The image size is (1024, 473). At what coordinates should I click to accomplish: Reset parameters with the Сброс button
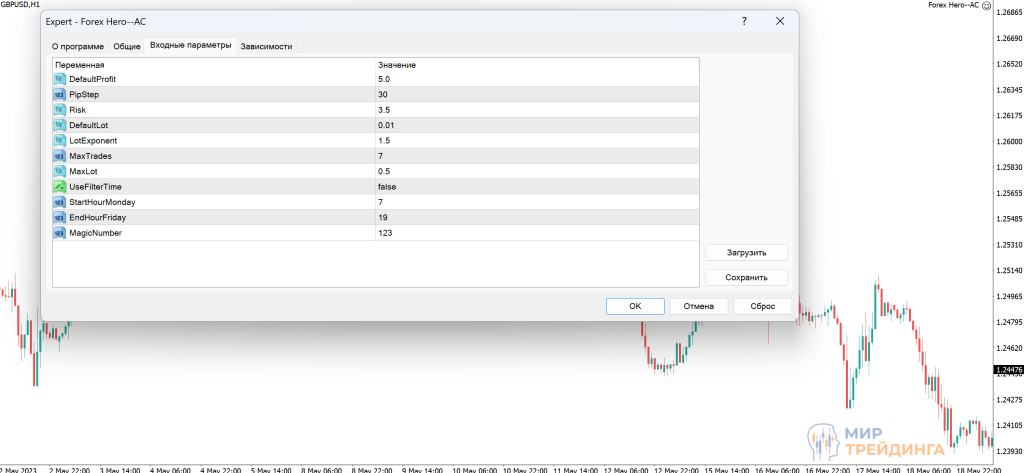coord(762,306)
